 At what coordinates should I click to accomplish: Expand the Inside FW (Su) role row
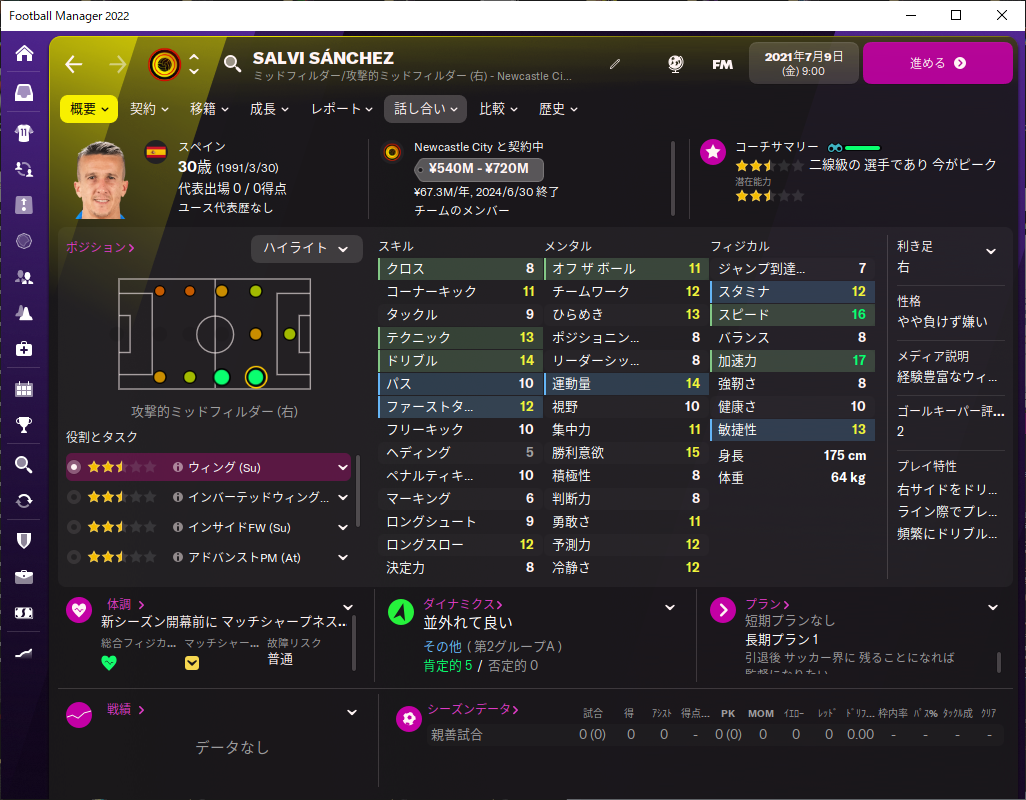click(x=343, y=527)
